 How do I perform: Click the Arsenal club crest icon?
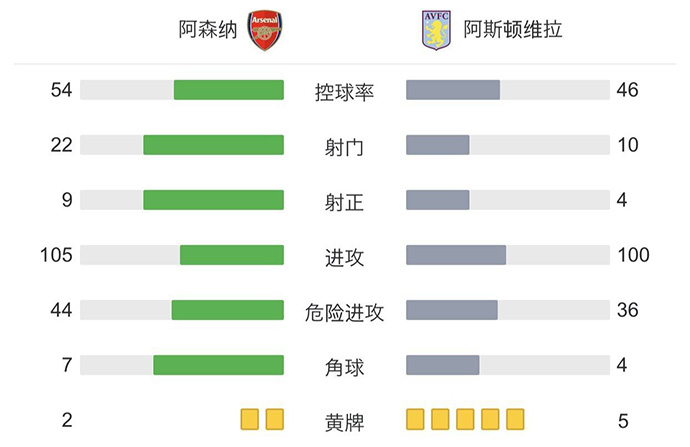point(265,31)
